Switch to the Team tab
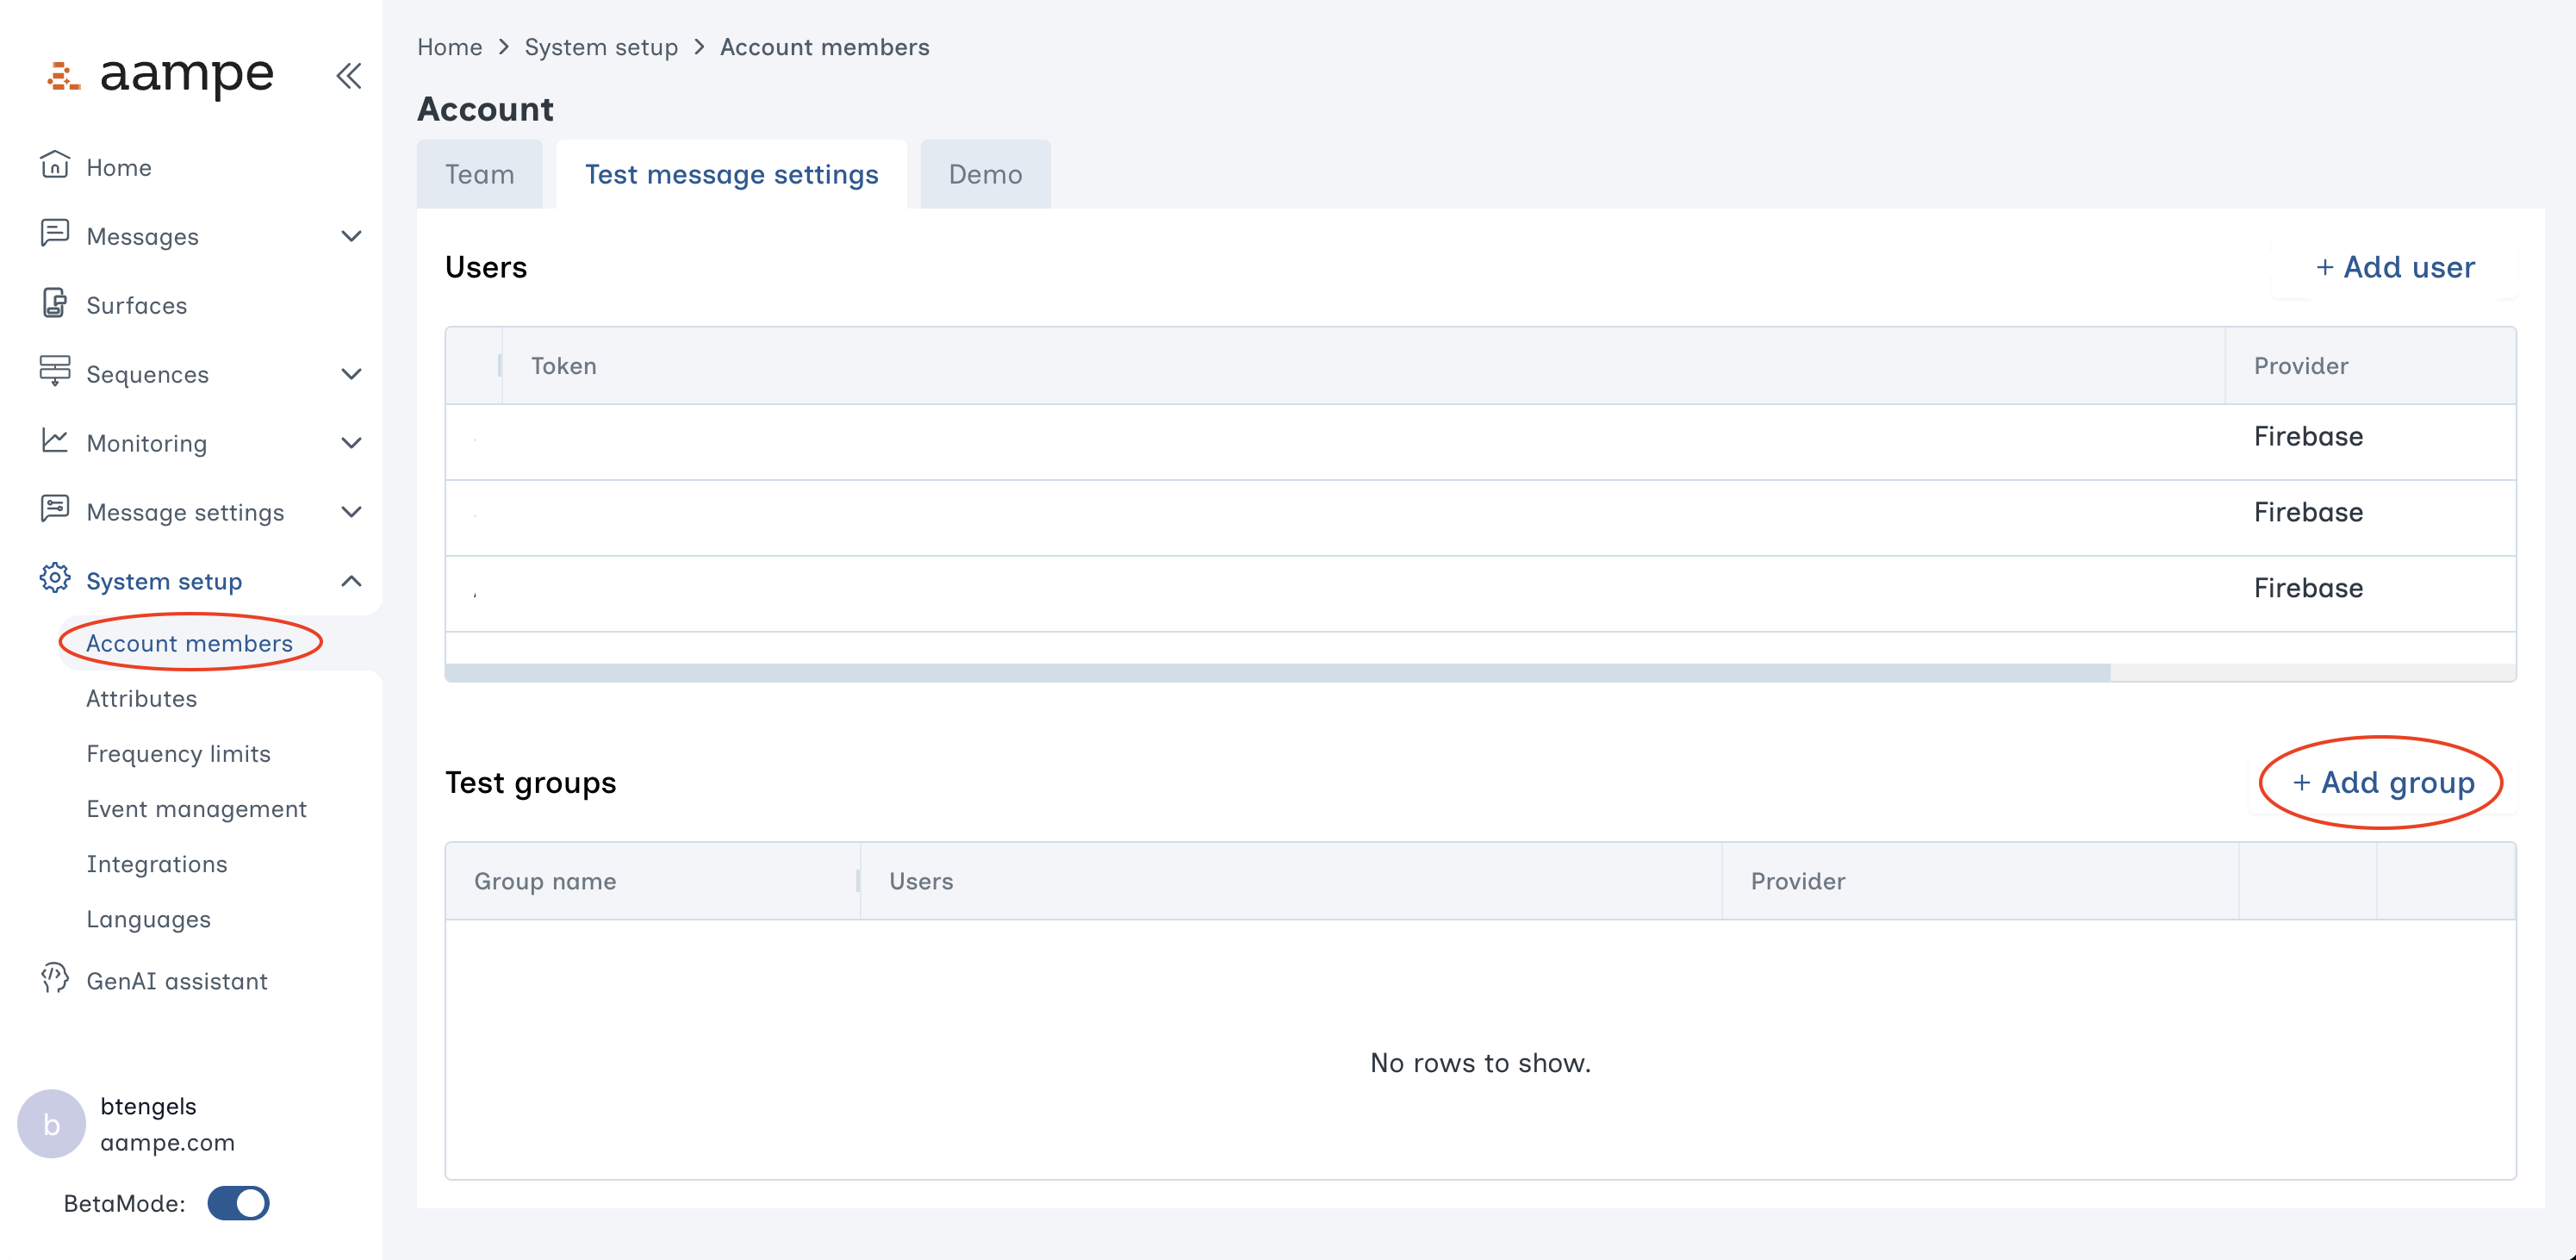Image resolution: width=2576 pixels, height=1260 pixels. click(480, 174)
